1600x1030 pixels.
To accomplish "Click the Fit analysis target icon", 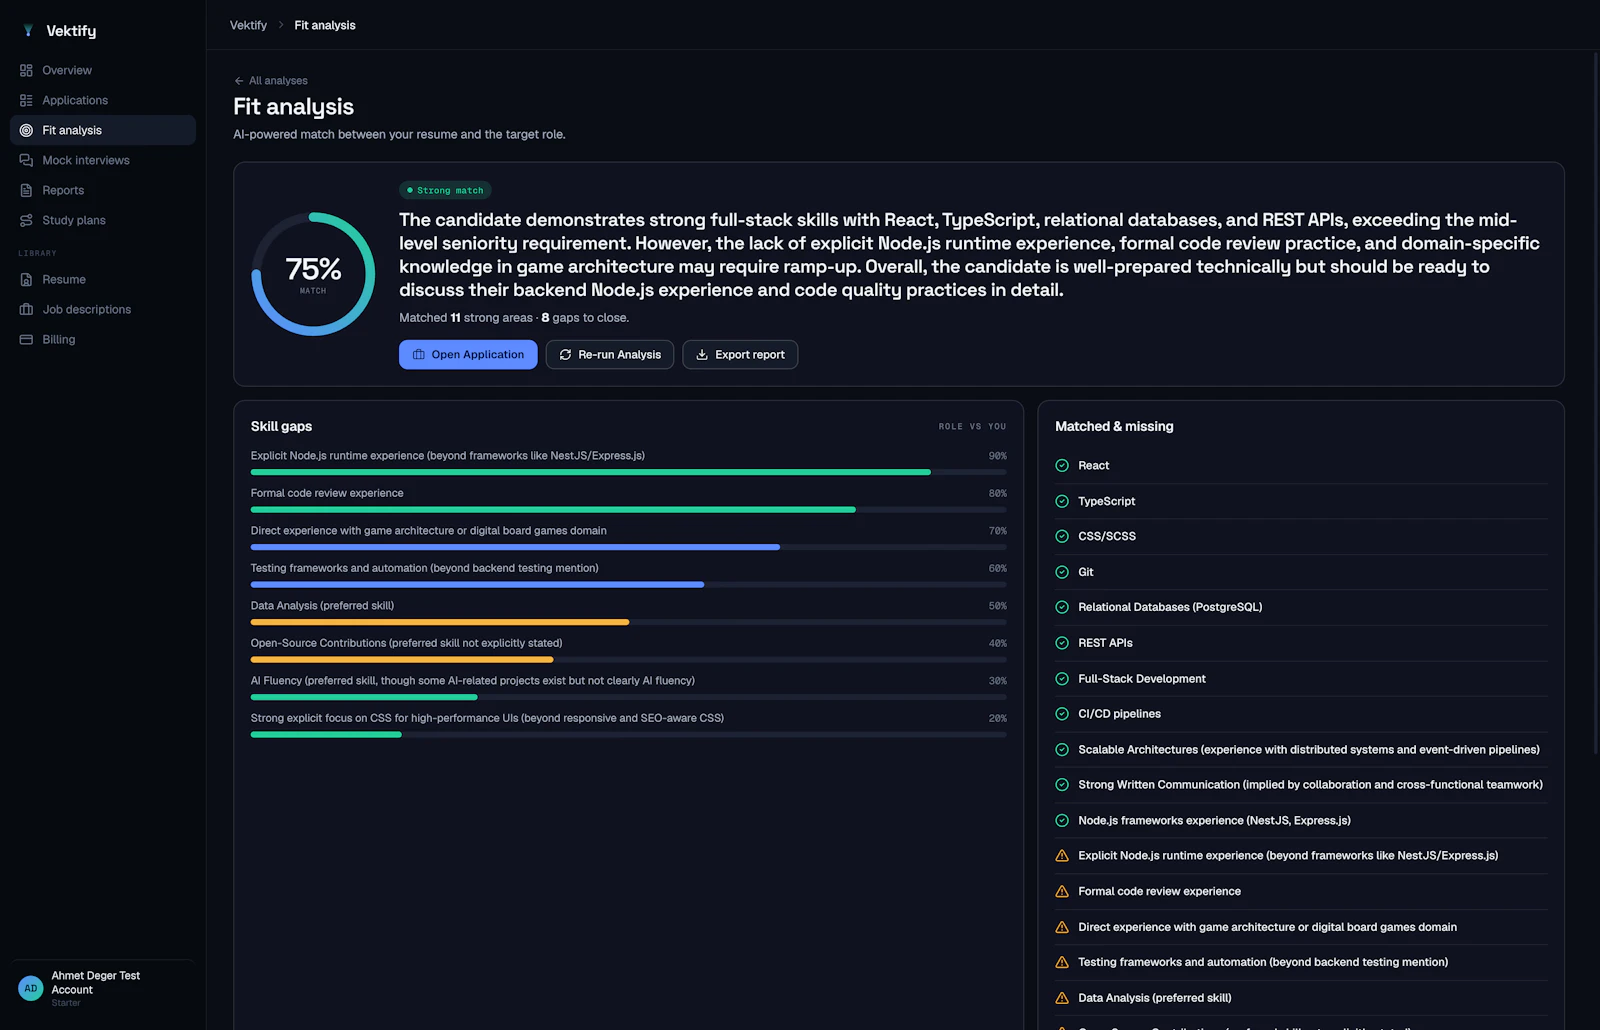I will [x=26, y=130].
